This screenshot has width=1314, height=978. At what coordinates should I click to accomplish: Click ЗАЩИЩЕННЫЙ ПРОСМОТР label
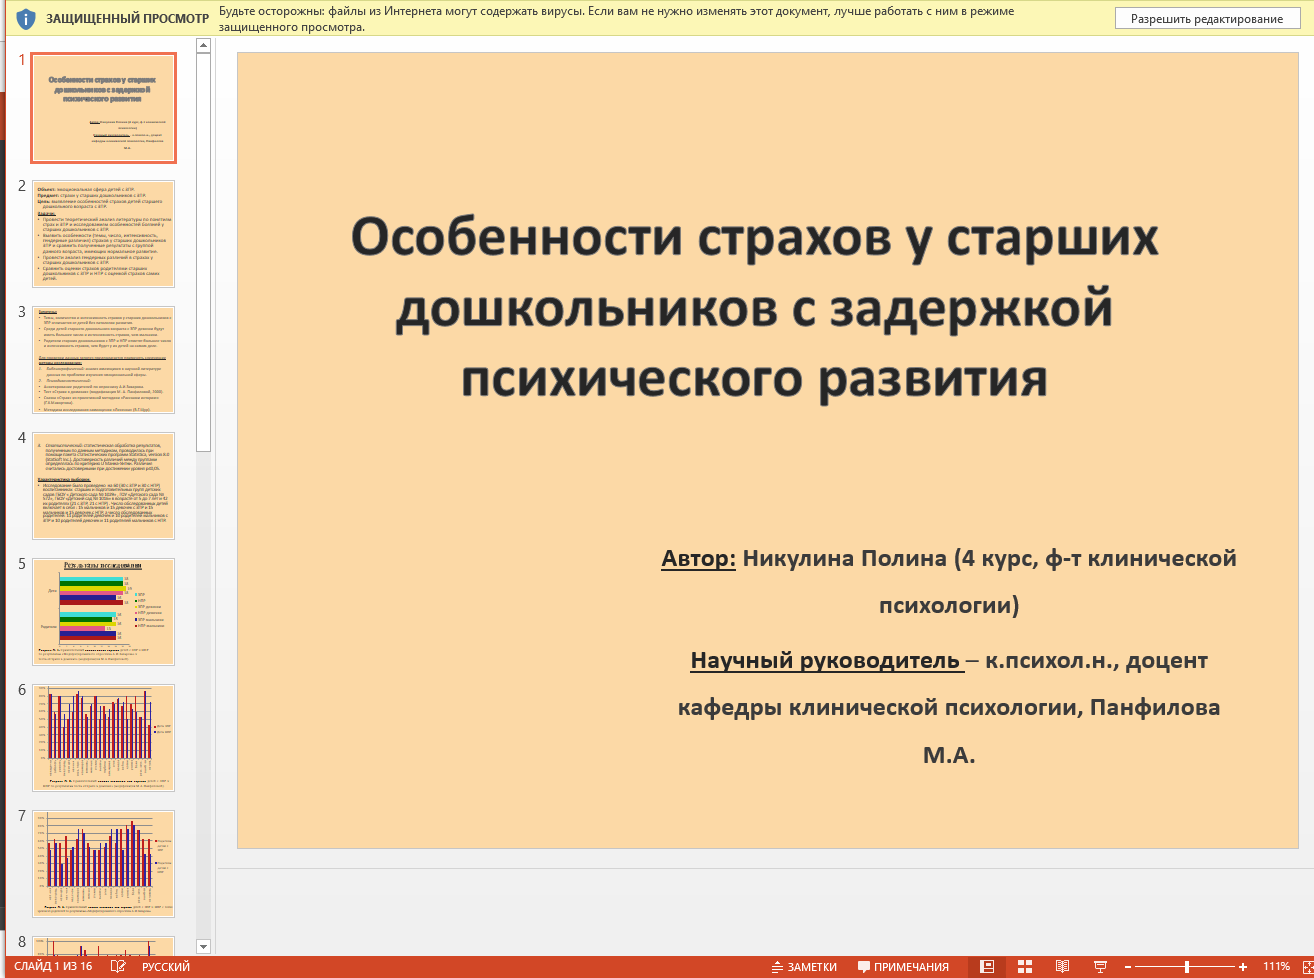[127, 18]
